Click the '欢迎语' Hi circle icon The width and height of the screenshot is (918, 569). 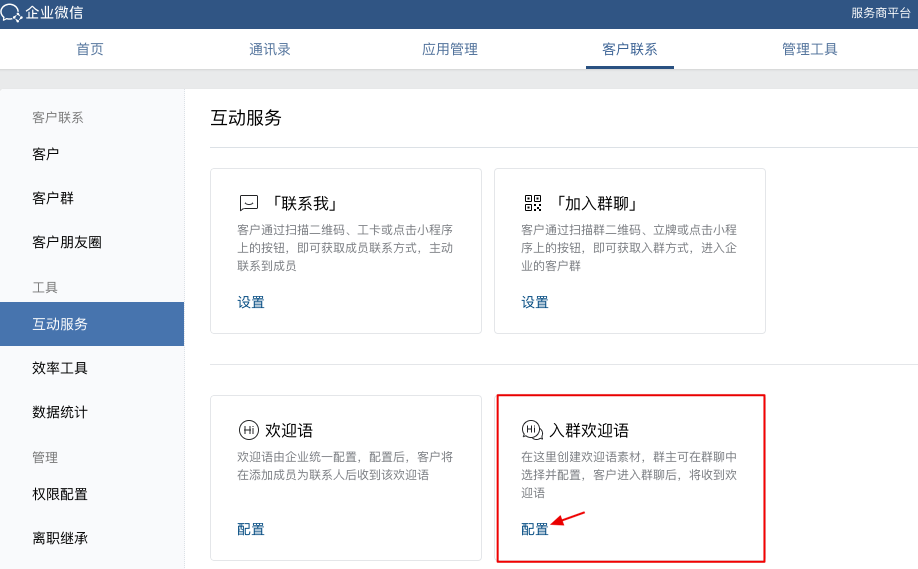coord(249,430)
